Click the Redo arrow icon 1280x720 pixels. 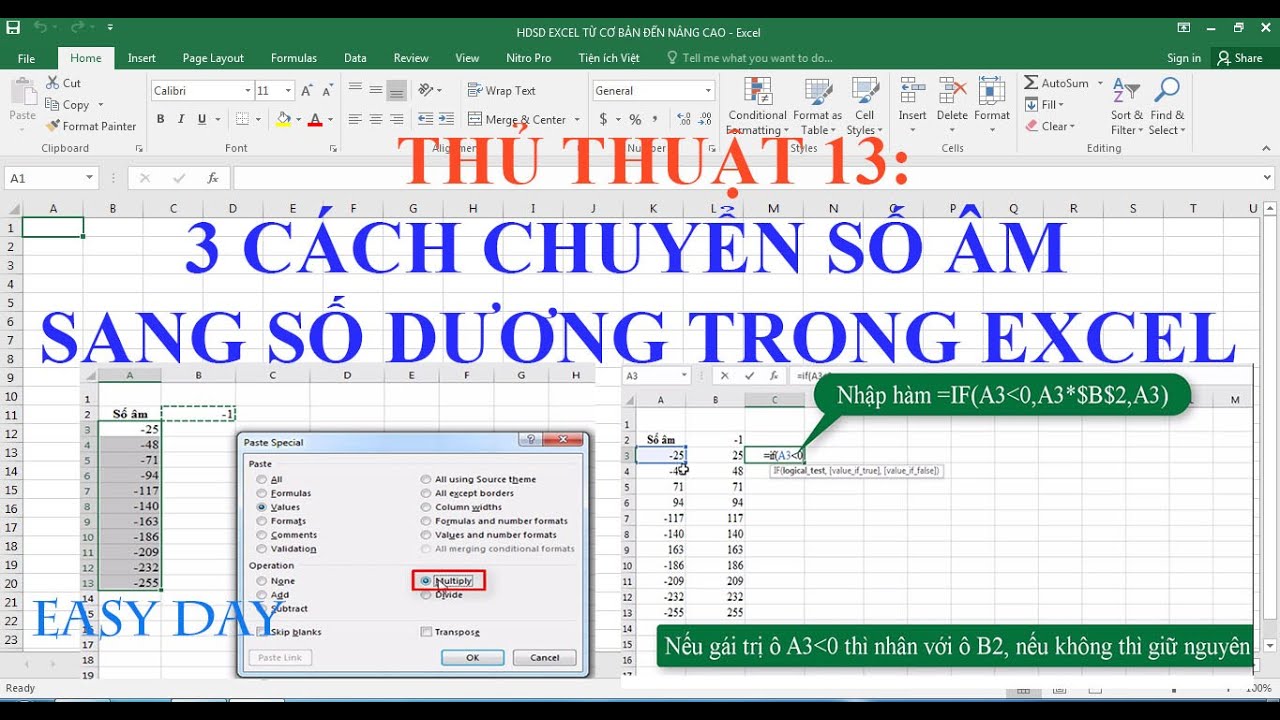point(80,27)
